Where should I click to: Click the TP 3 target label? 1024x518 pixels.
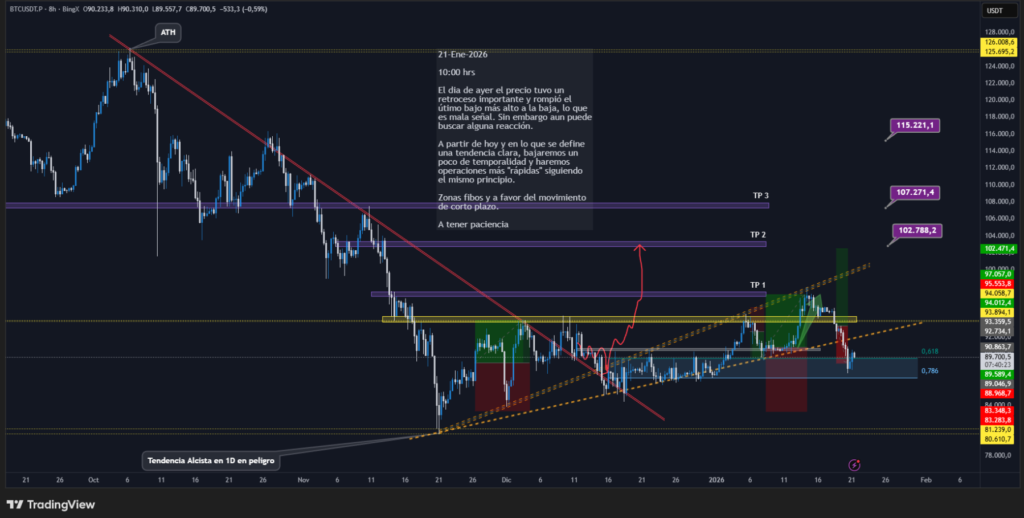coord(761,195)
